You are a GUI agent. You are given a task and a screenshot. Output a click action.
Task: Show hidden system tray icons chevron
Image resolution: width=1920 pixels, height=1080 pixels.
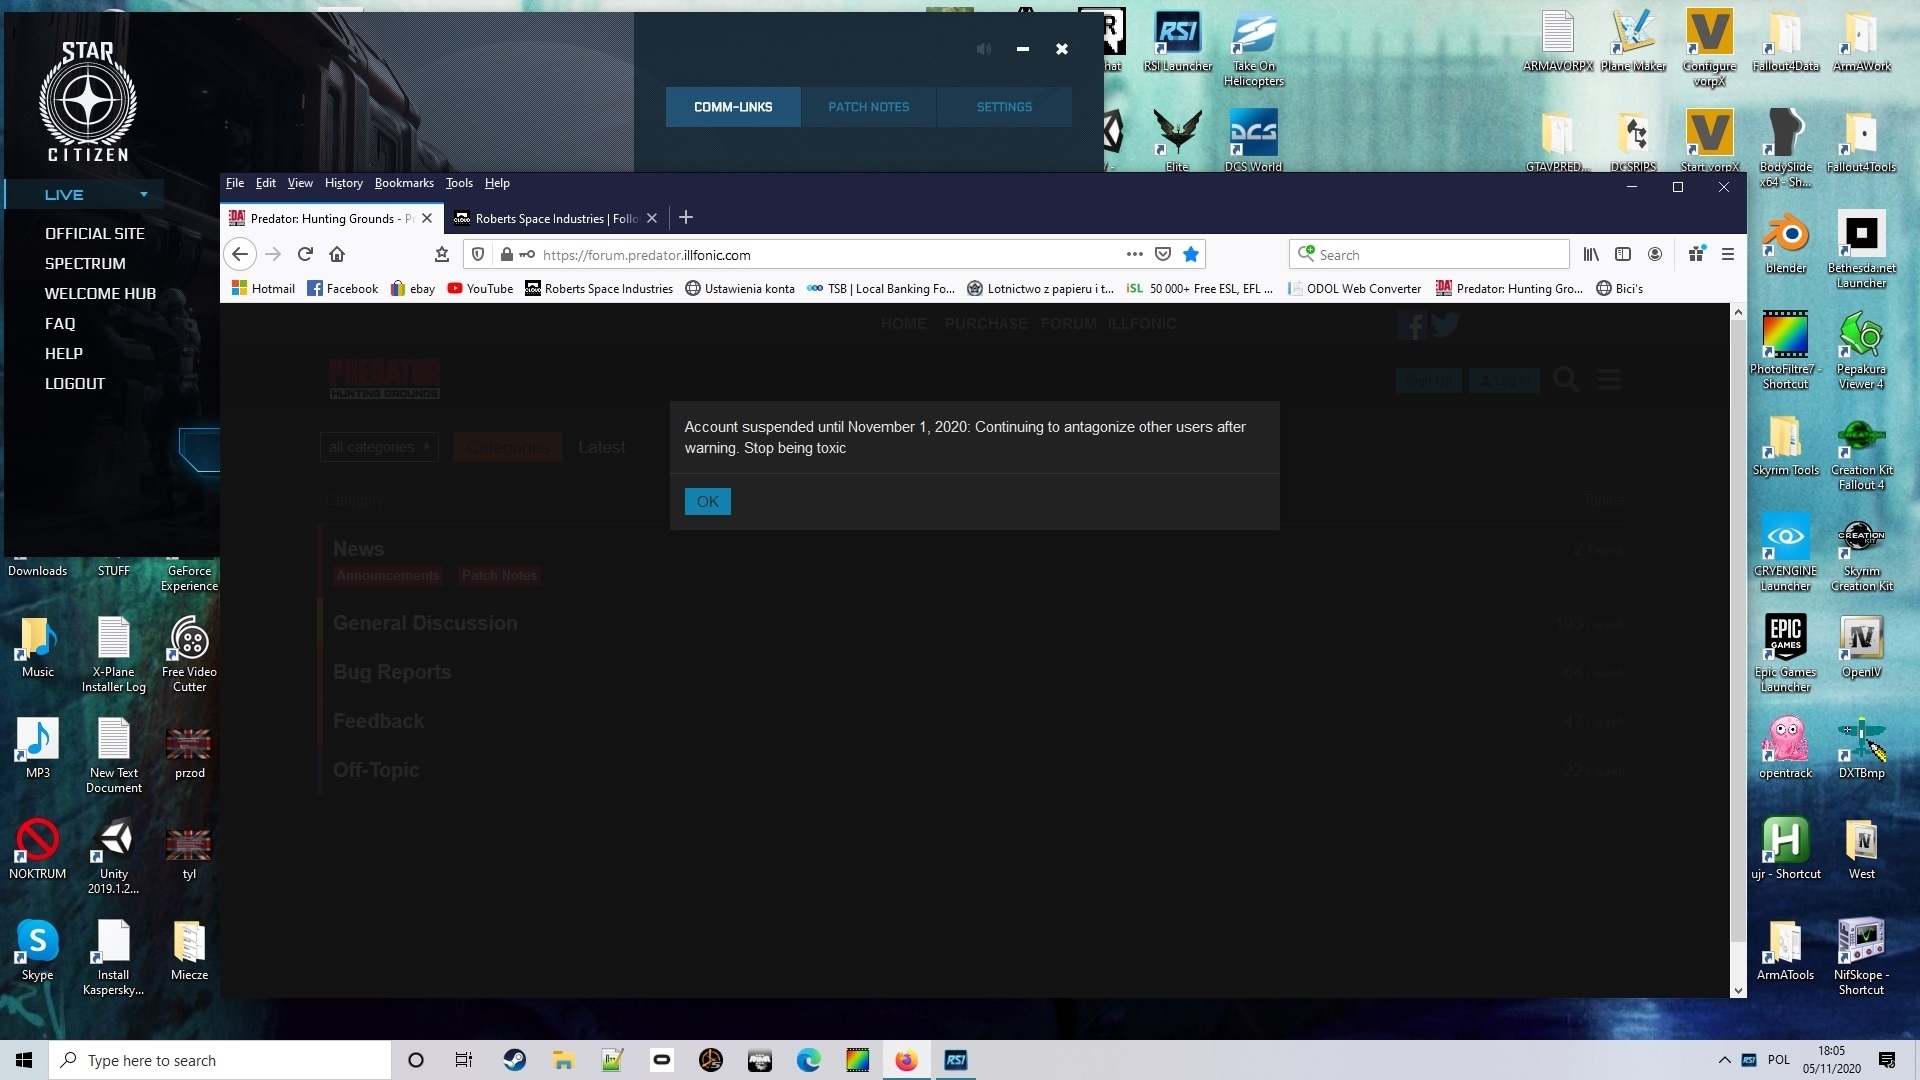(x=1724, y=1060)
